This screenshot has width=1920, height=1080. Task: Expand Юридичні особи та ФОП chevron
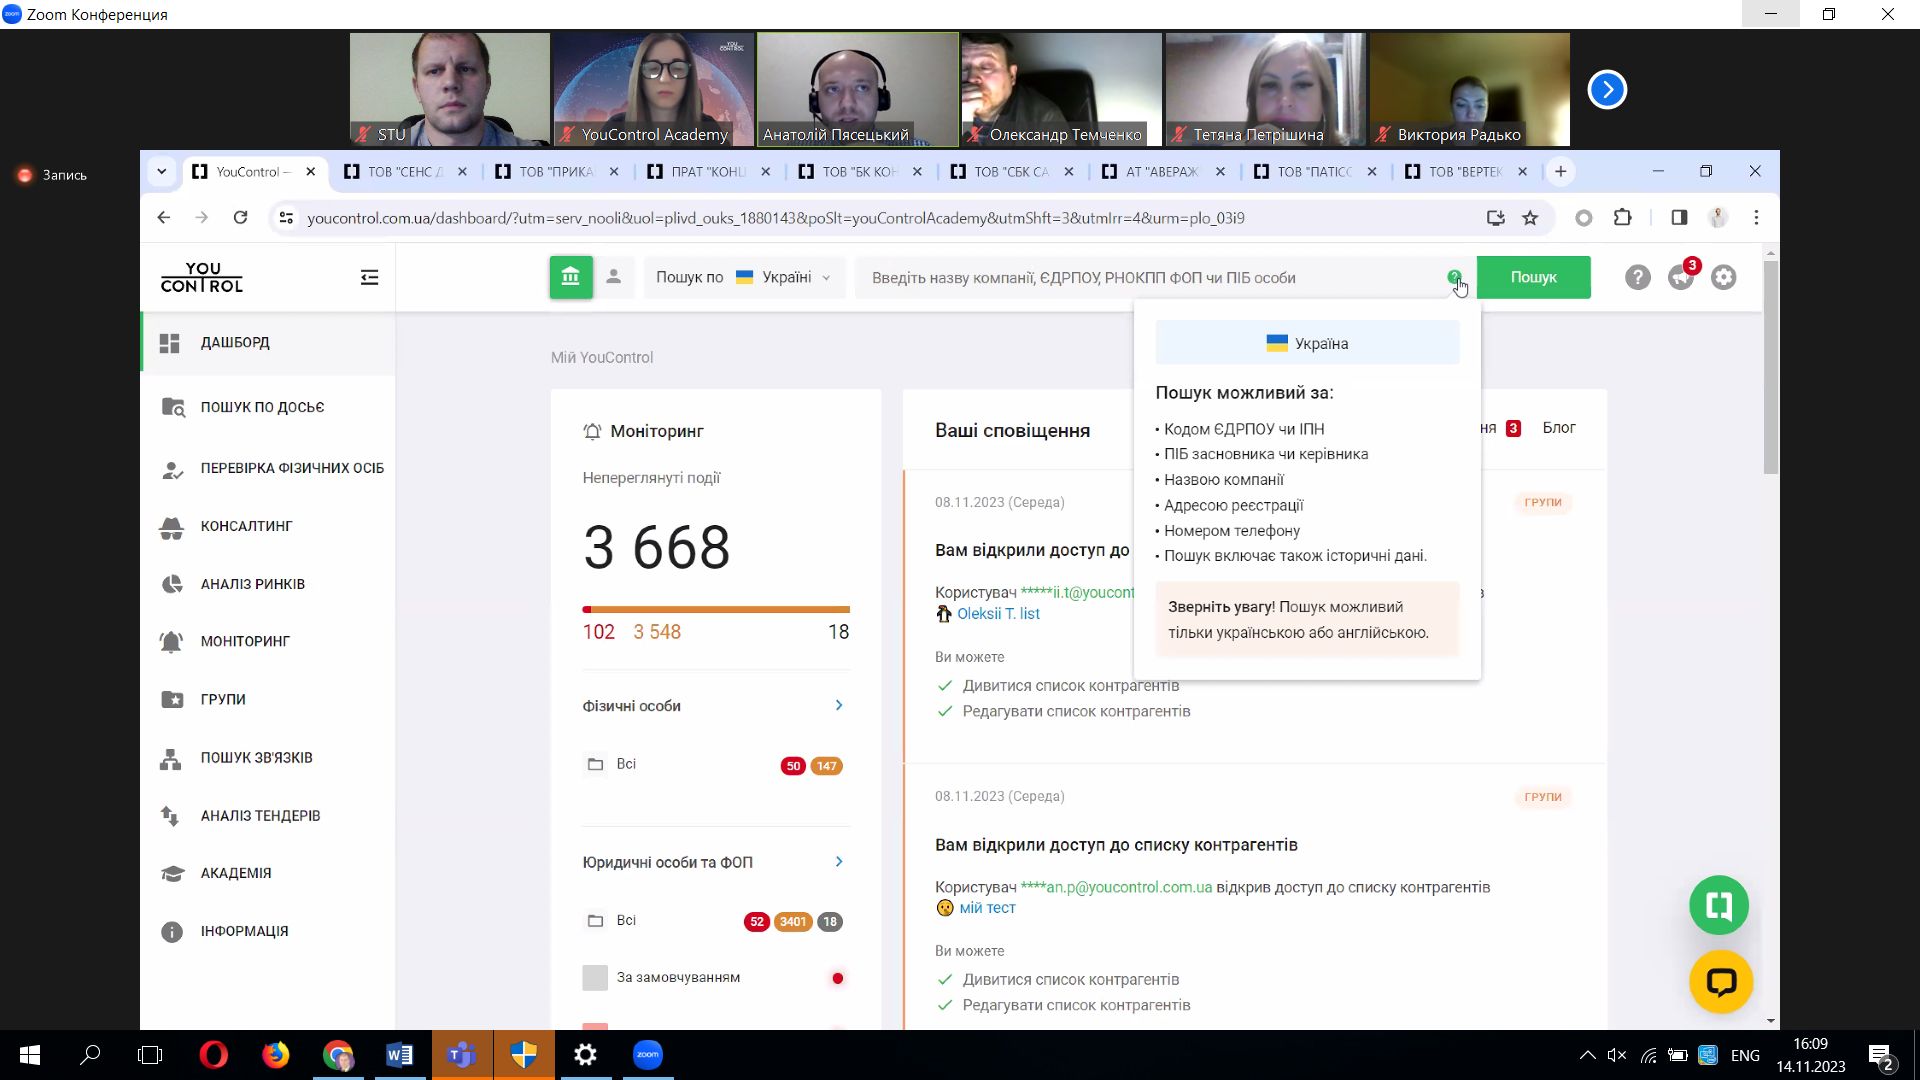click(838, 861)
